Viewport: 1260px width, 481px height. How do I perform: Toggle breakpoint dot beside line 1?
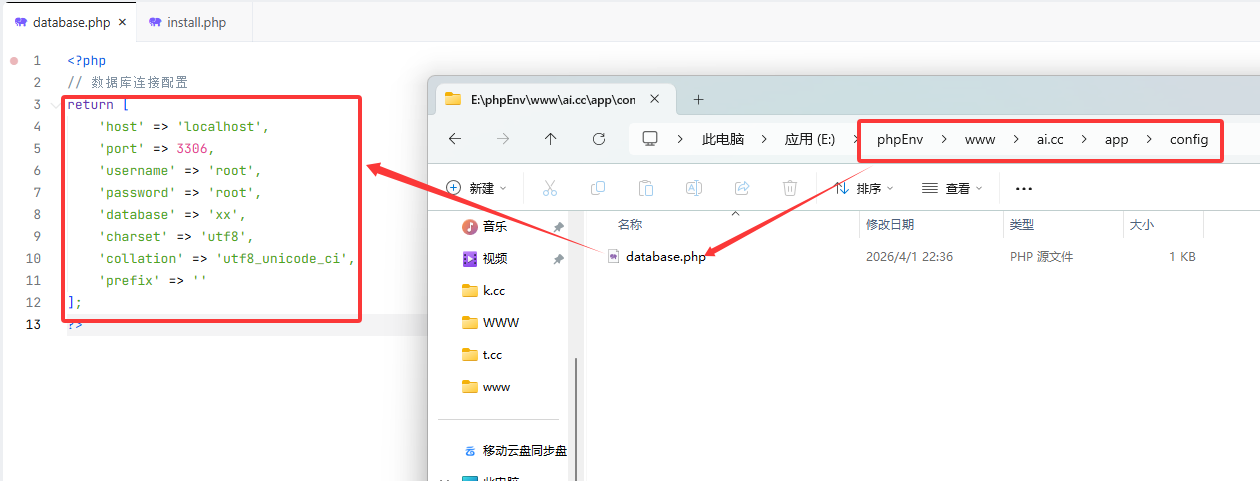point(14,61)
